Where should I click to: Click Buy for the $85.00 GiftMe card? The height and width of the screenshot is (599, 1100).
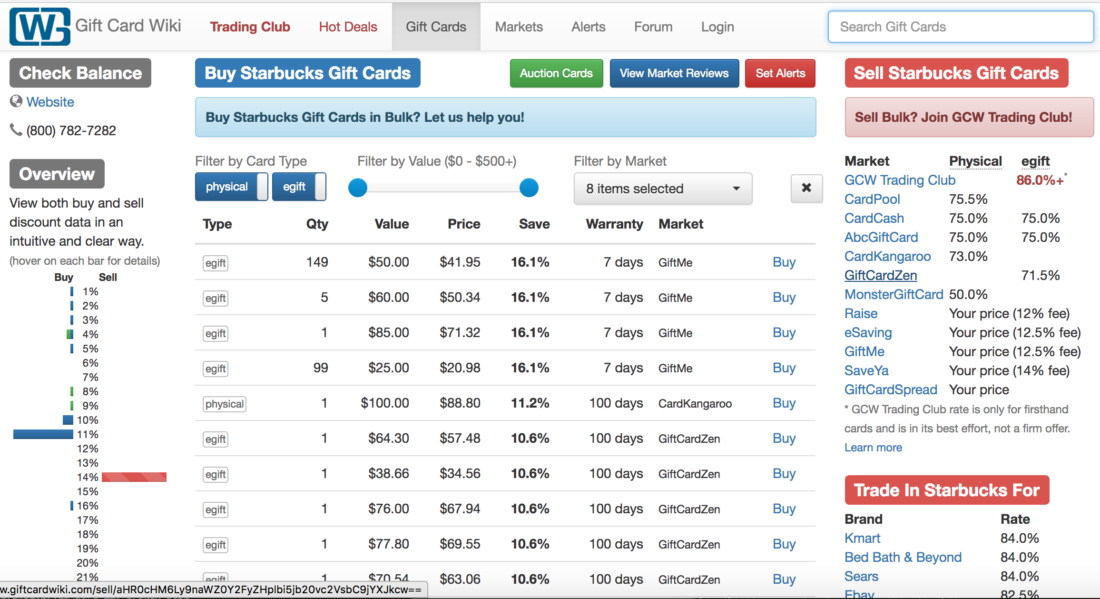point(784,332)
